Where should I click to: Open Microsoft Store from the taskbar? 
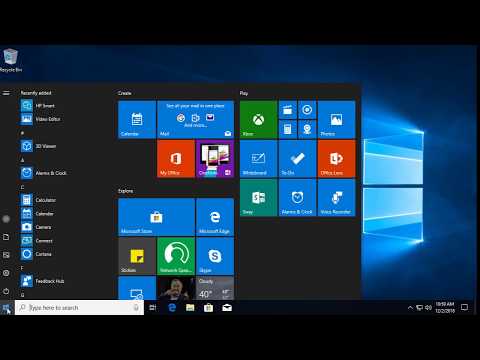[208, 308]
